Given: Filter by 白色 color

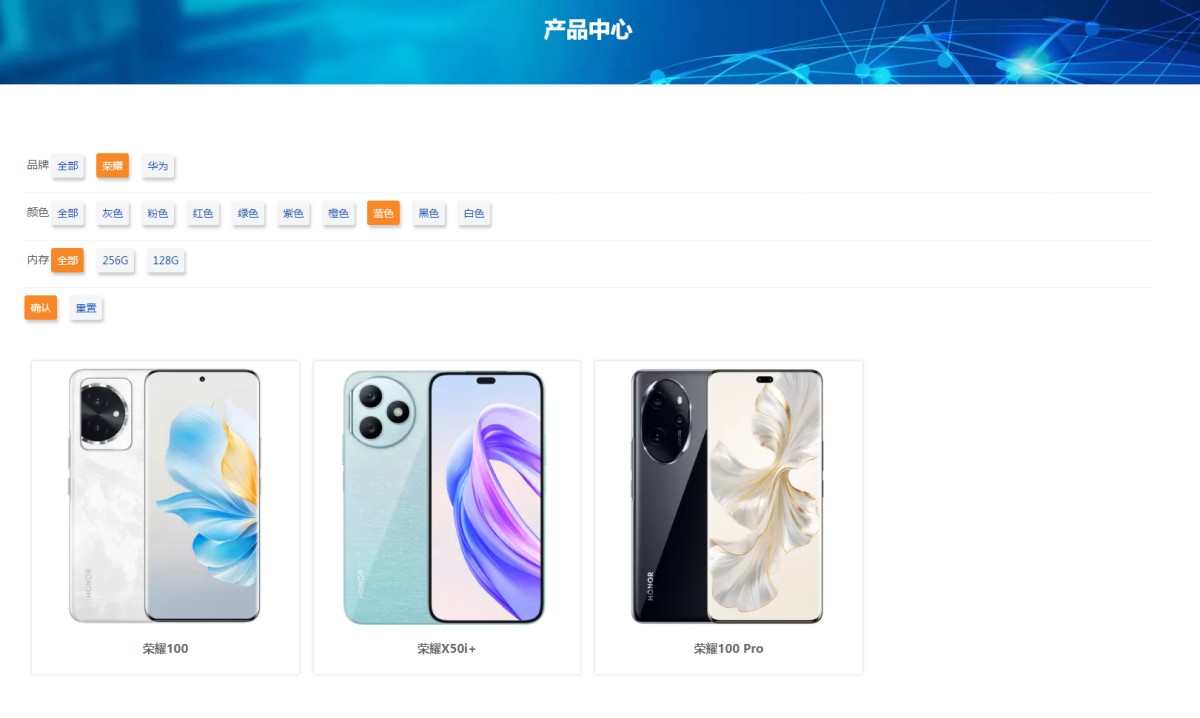Looking at the screenshot, I should pos(474,213).
